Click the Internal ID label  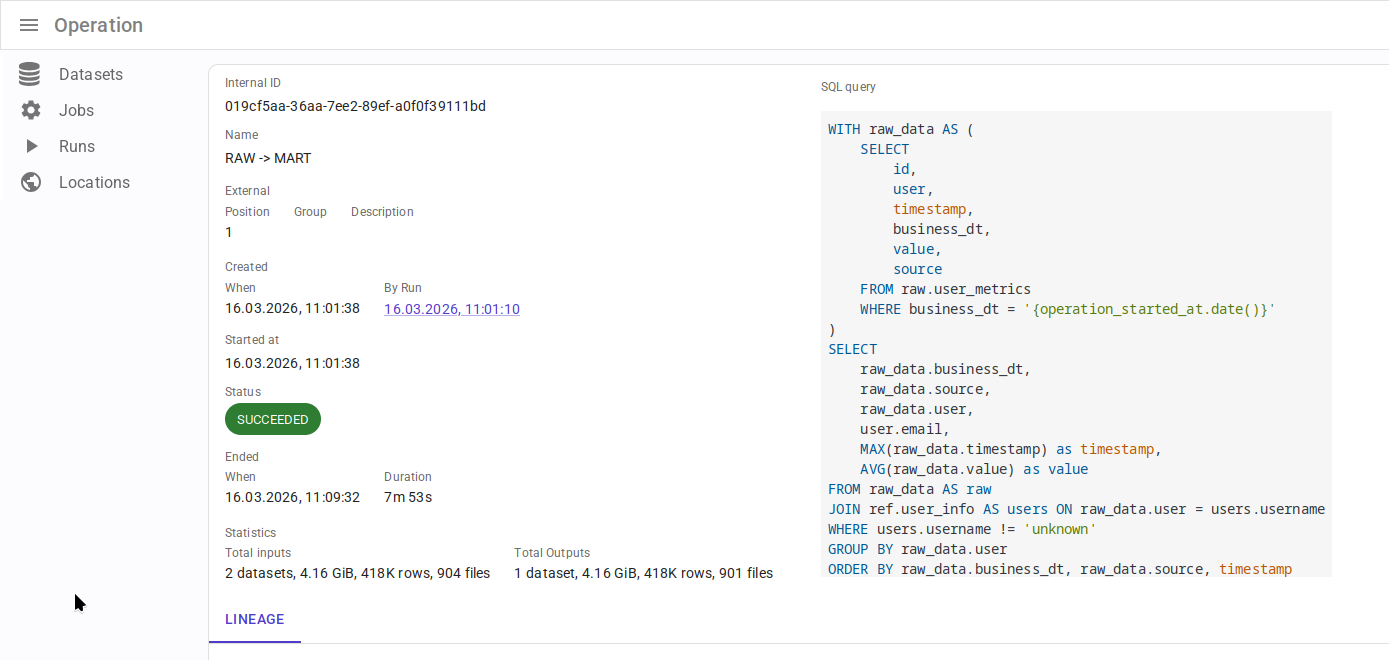point(253,83)
